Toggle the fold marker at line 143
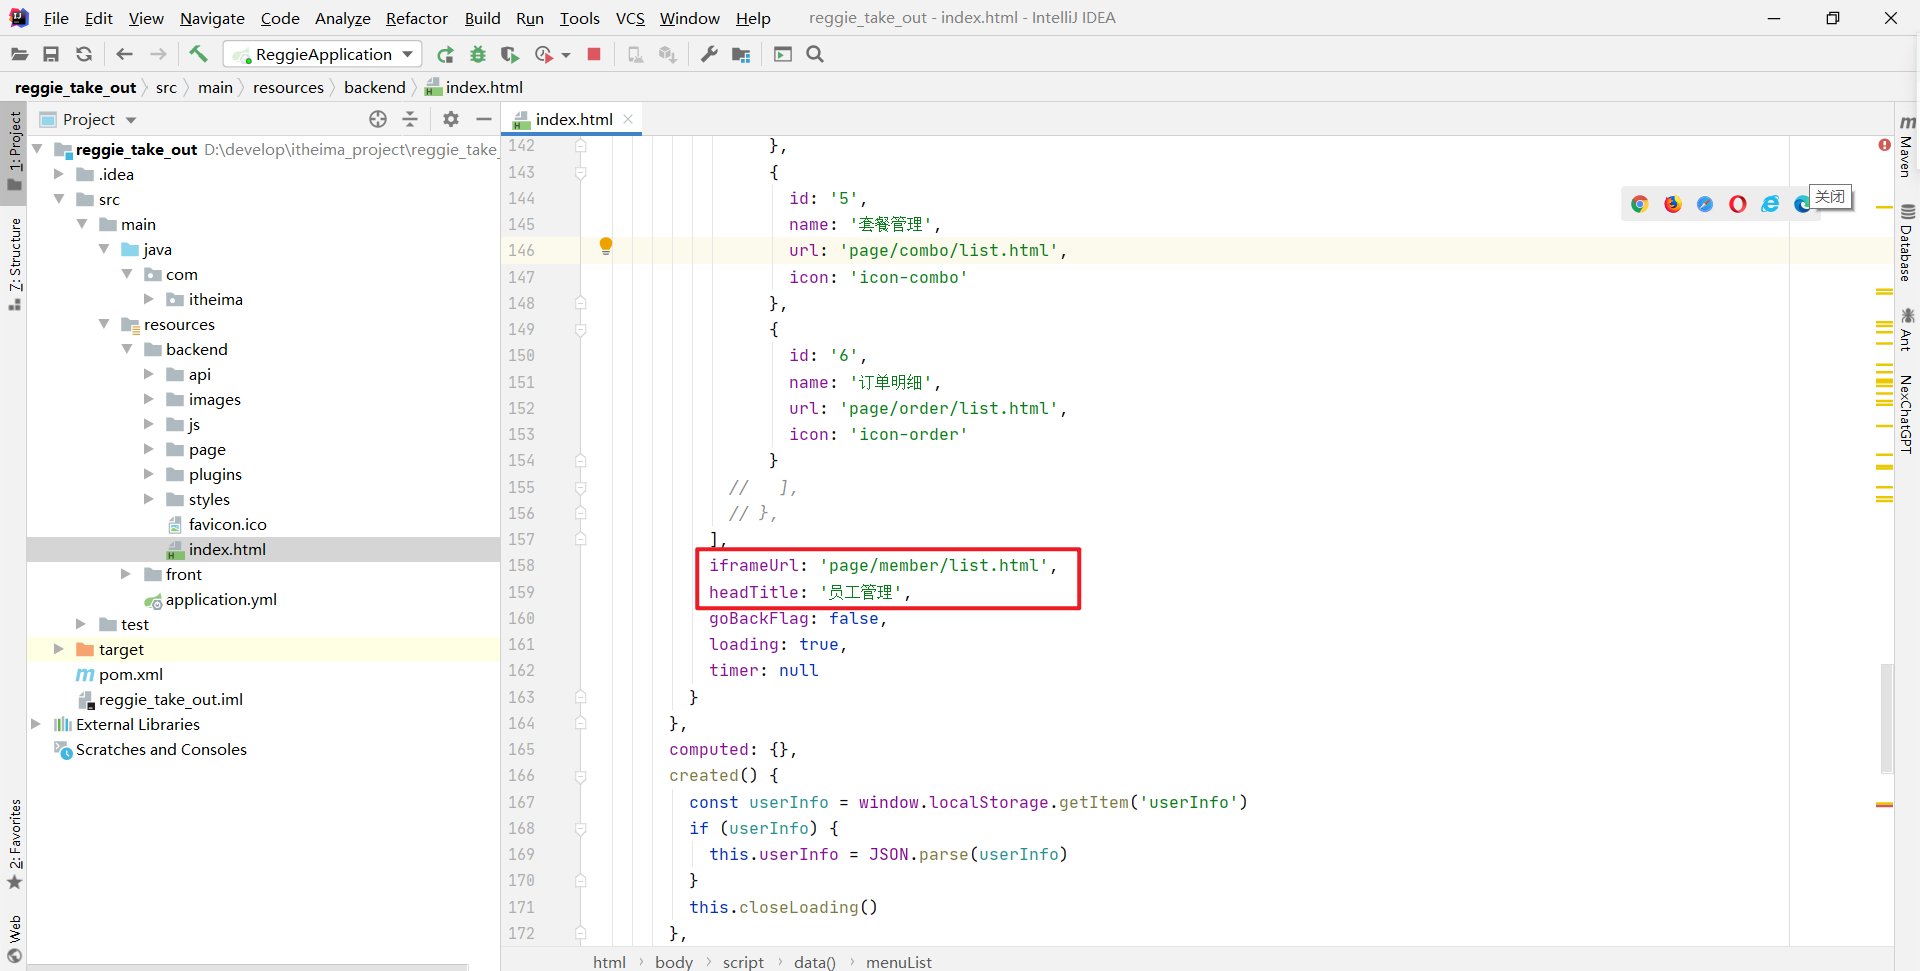This screenshot has width=1920, height=971. pyautogui.click(x=580, y=172)
